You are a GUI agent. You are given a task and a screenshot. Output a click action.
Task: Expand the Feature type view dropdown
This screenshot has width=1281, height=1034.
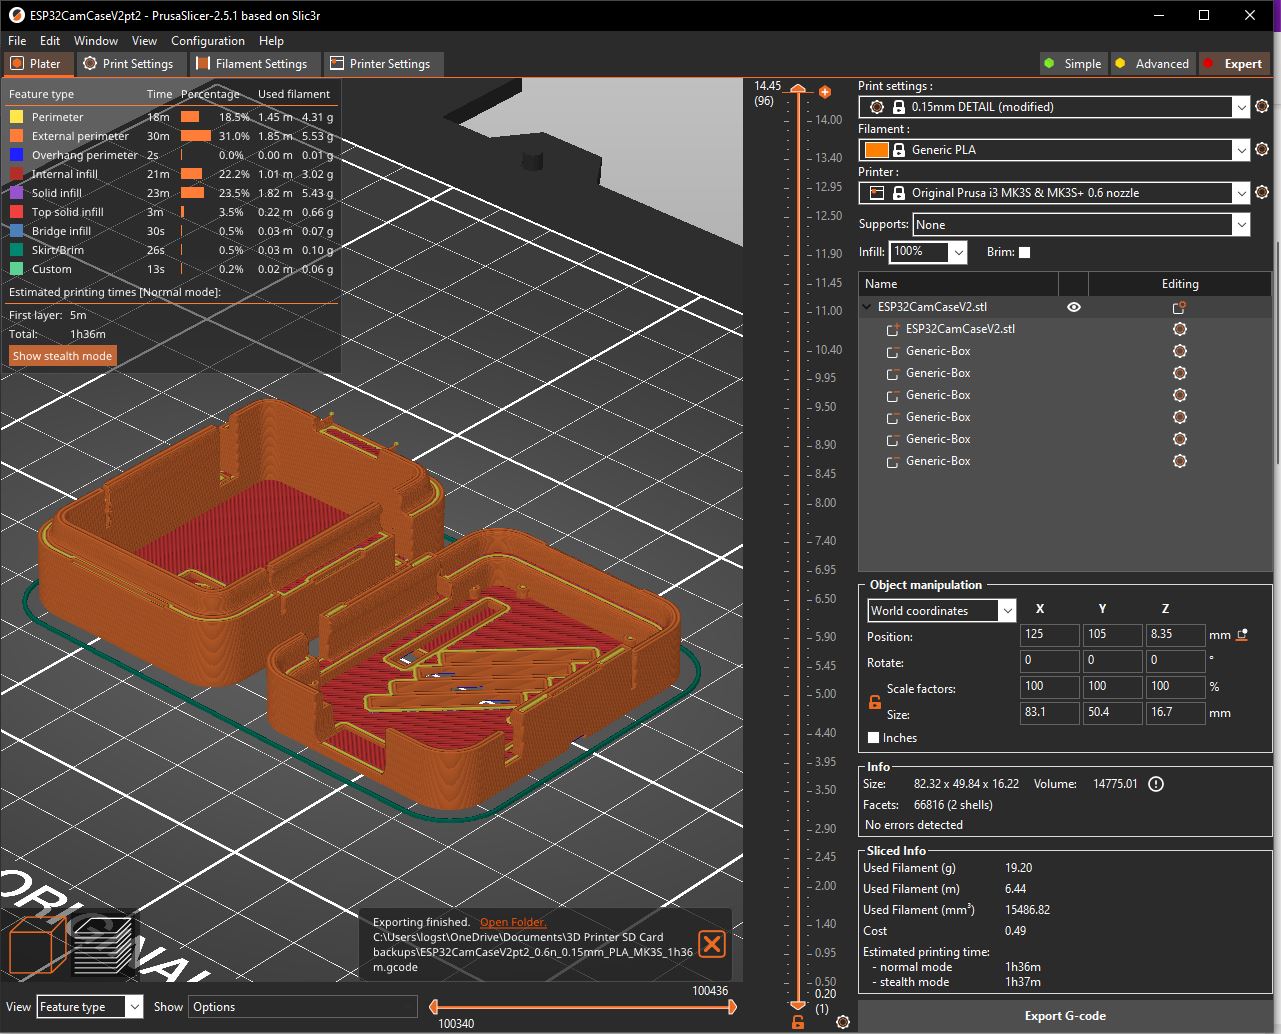coord(90,1007)
